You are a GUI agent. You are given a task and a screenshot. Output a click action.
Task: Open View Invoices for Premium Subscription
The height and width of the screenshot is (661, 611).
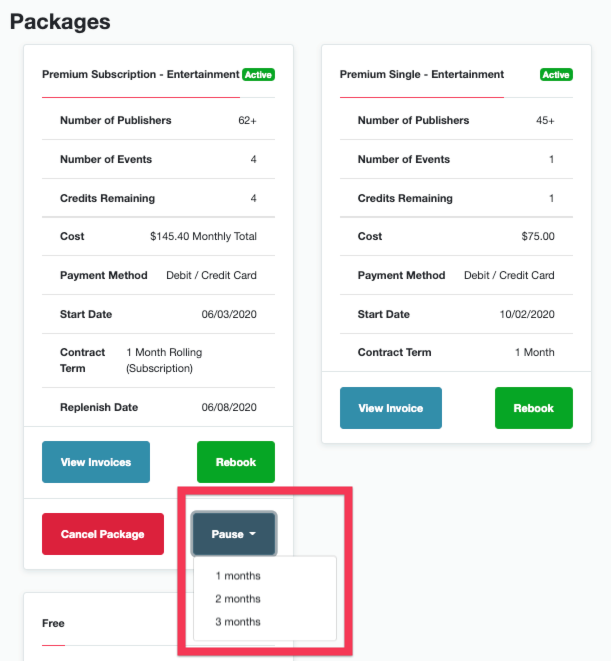pos(96,462)
